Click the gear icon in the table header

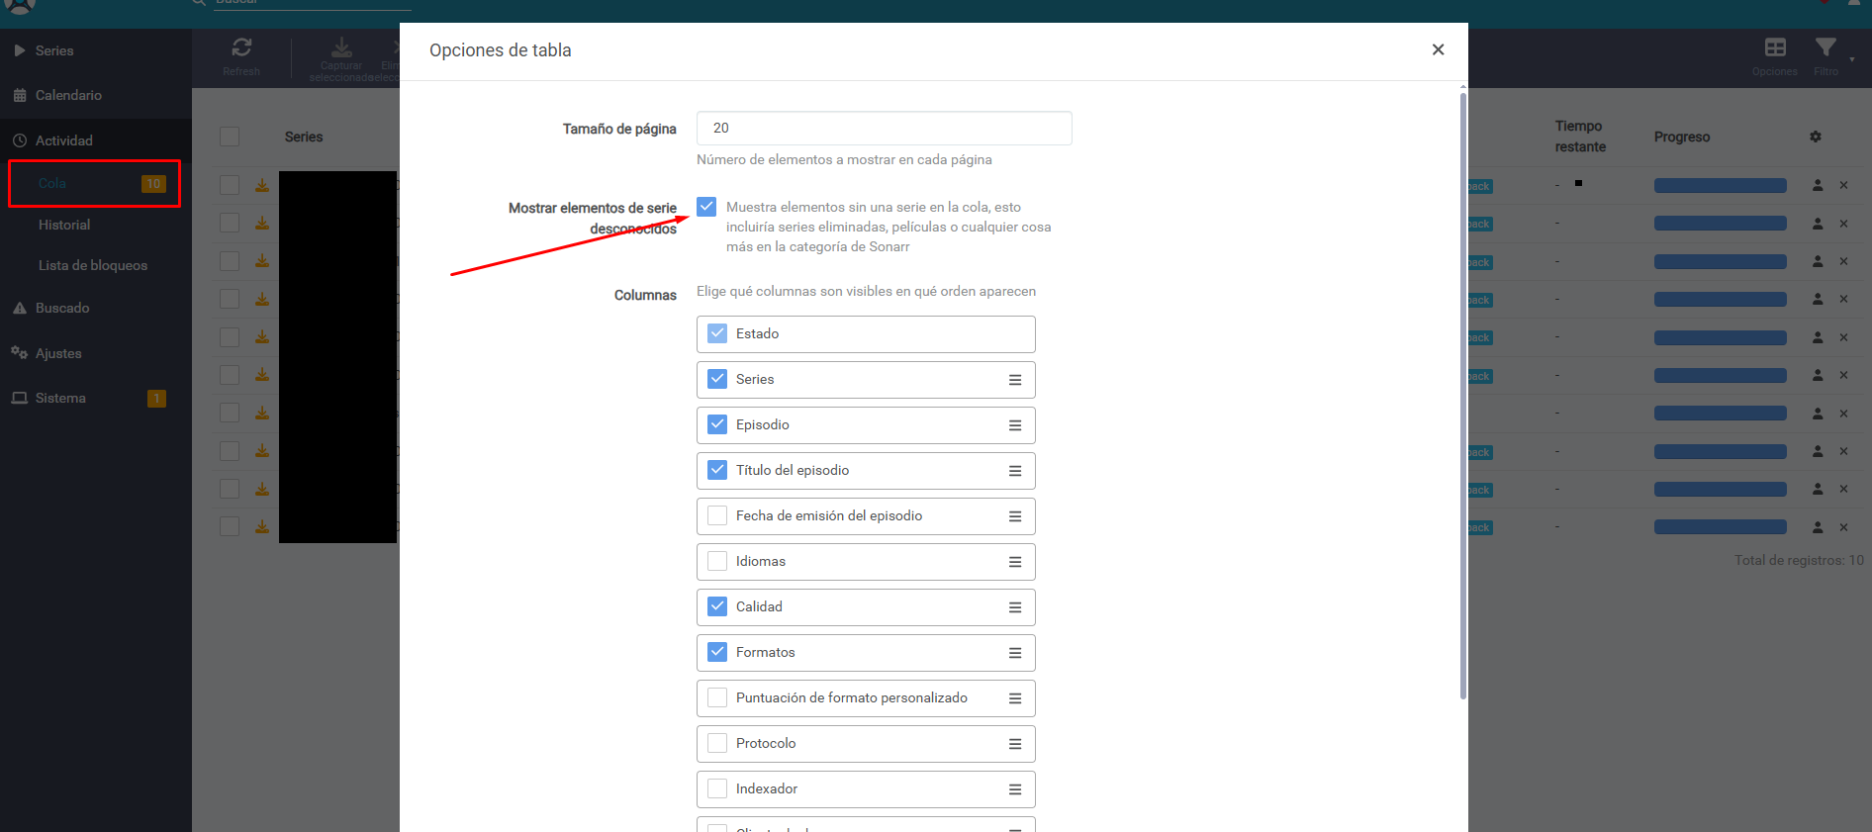(x=1815, y=137)
